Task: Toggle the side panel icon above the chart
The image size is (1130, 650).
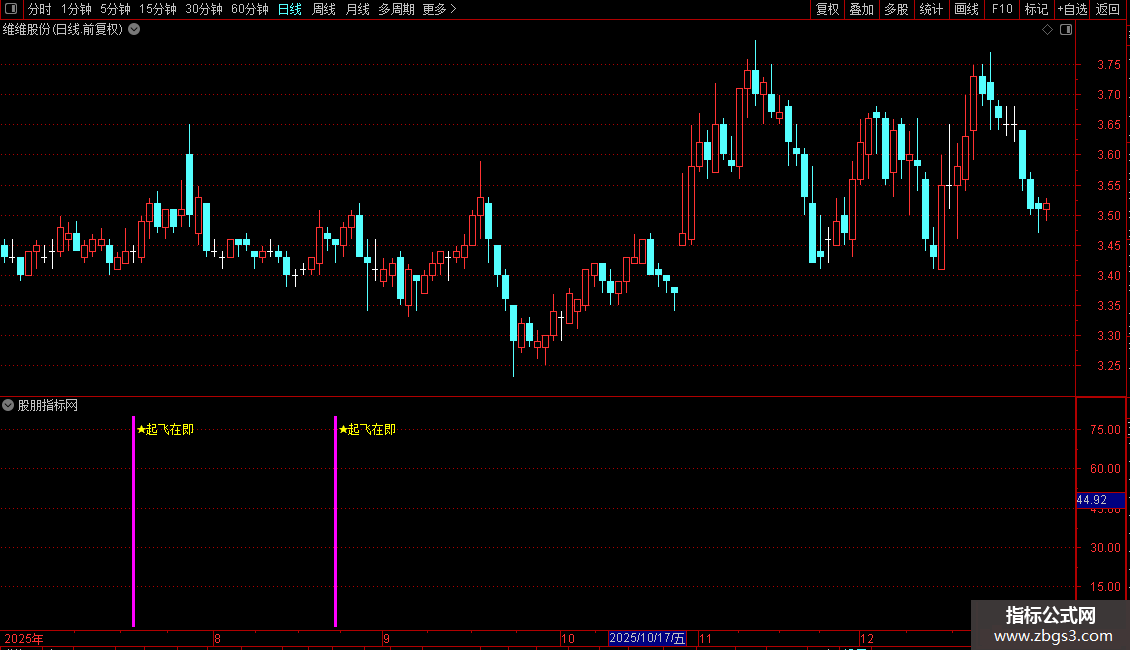Action: click(1066, 30)
